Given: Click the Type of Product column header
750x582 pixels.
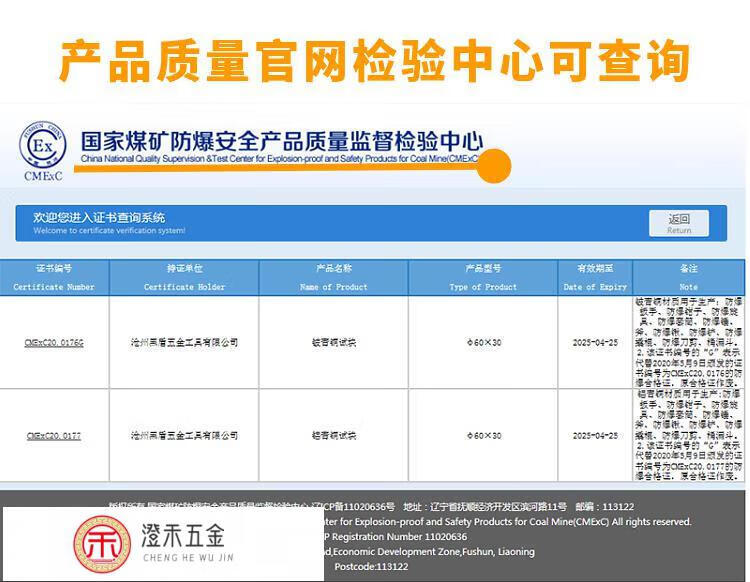Looking at the screenshot, I should pyautogui.click(x=483, y=277).
